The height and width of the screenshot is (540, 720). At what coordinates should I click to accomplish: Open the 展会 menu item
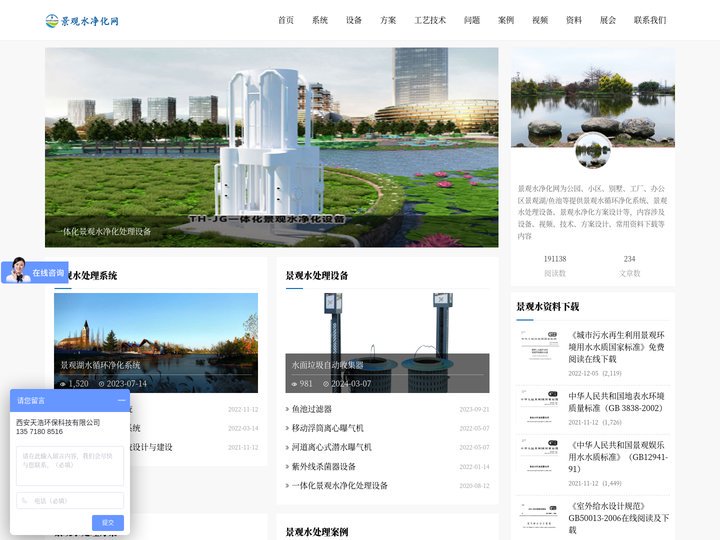coord(608,20)
